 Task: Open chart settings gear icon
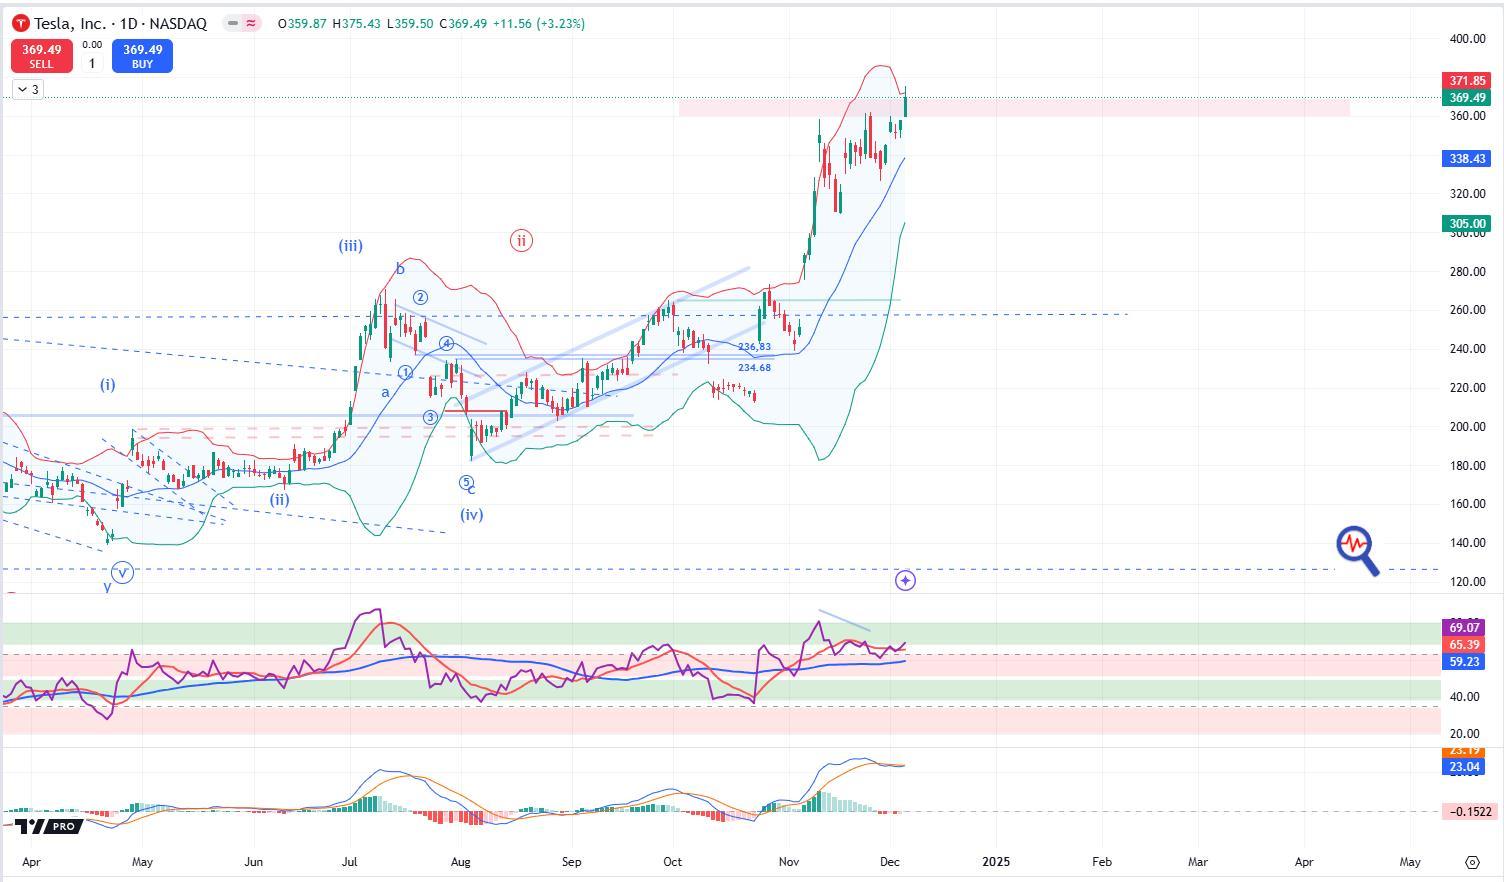[1472, 861]
